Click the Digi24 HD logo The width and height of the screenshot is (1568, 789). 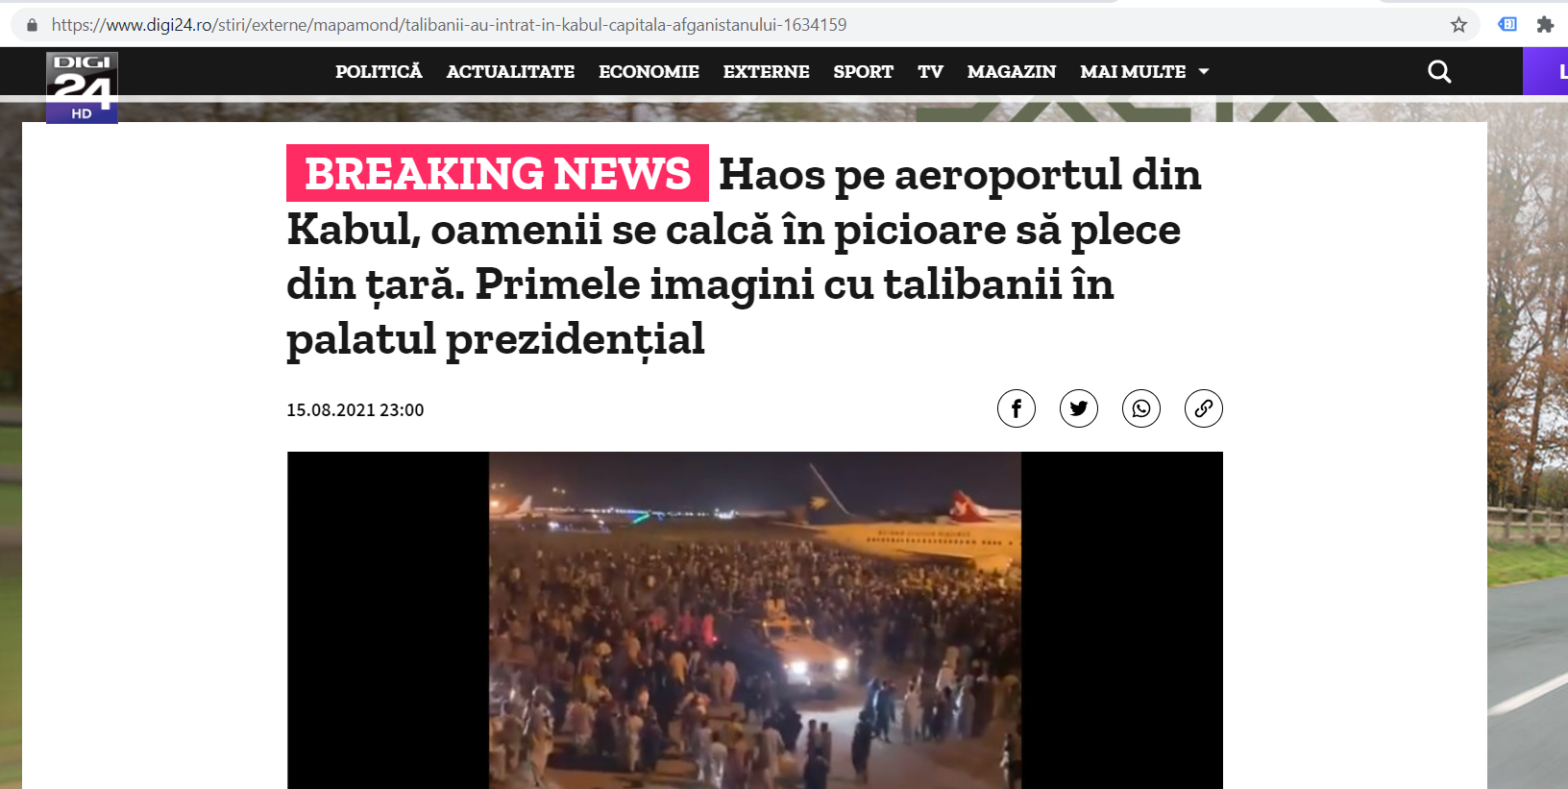tap(82, 87)
